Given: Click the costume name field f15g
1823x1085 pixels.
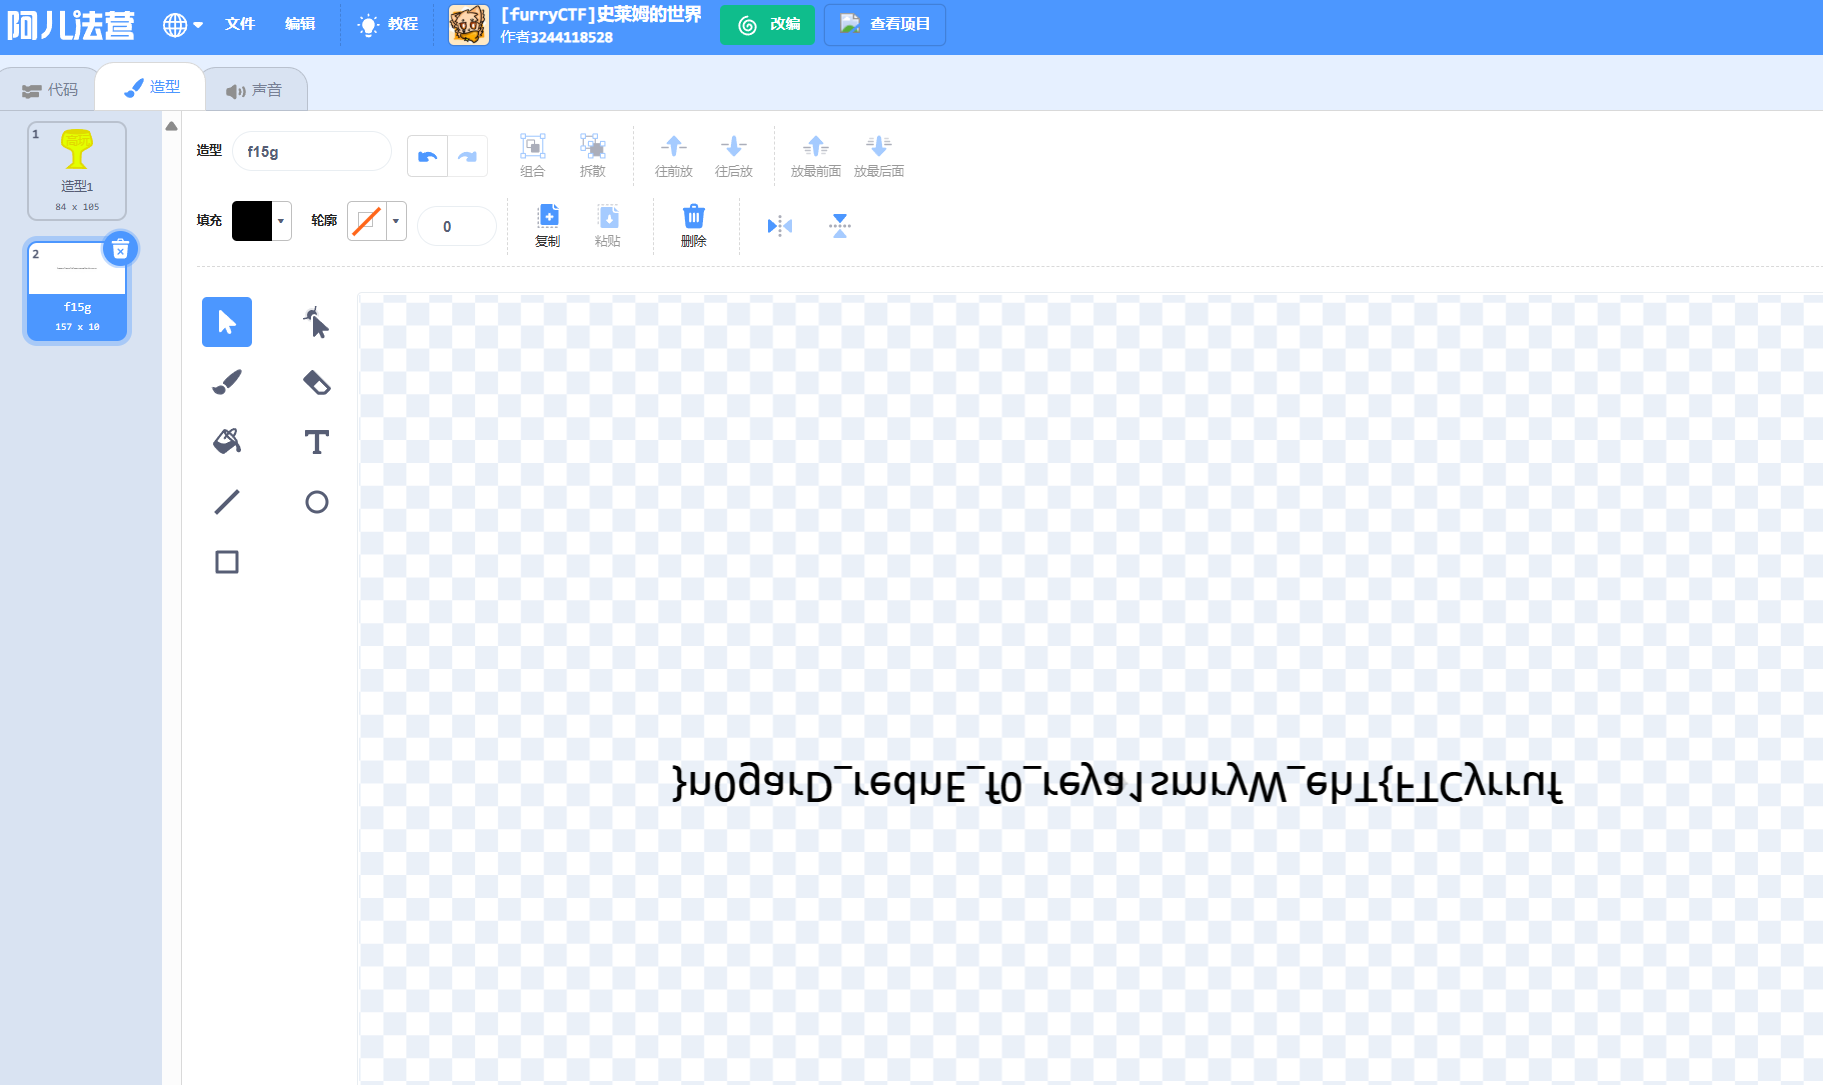Looking at the screenshot, I should tap(311, 152).
